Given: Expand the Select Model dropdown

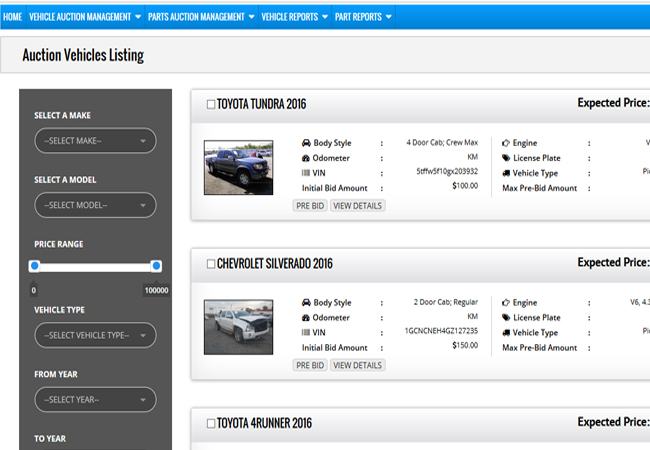Looking at the screenshot, I should tap(95, 205).
